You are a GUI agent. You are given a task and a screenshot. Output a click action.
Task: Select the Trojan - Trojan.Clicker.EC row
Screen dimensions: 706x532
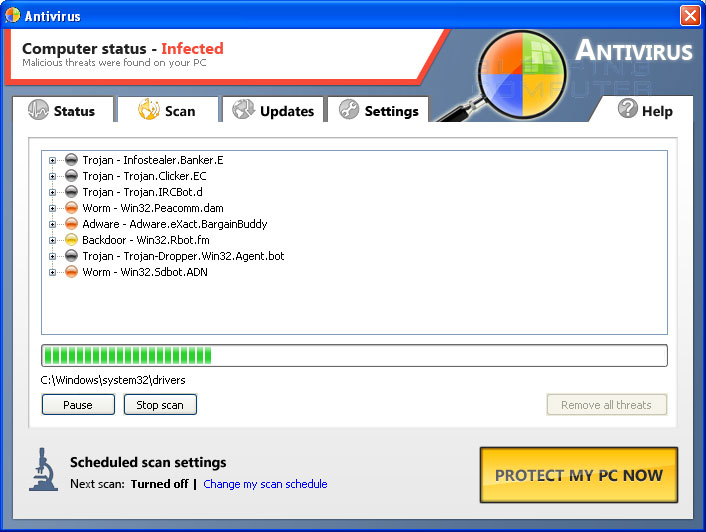(x=144, y=176)
